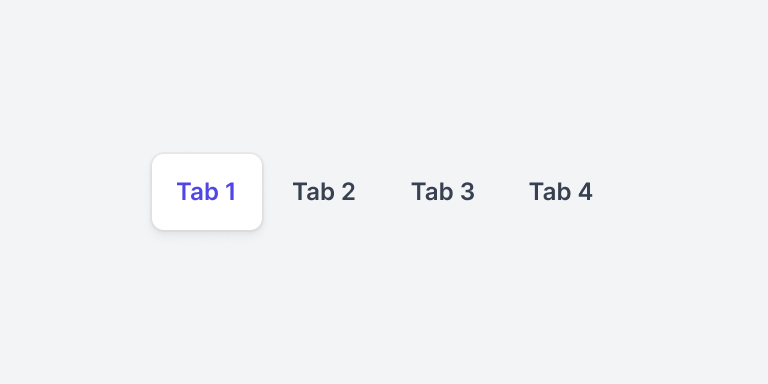768x384 pixels.
Task: Choose Tab 3 in the tab bar
Action: (x=443, y=192)
